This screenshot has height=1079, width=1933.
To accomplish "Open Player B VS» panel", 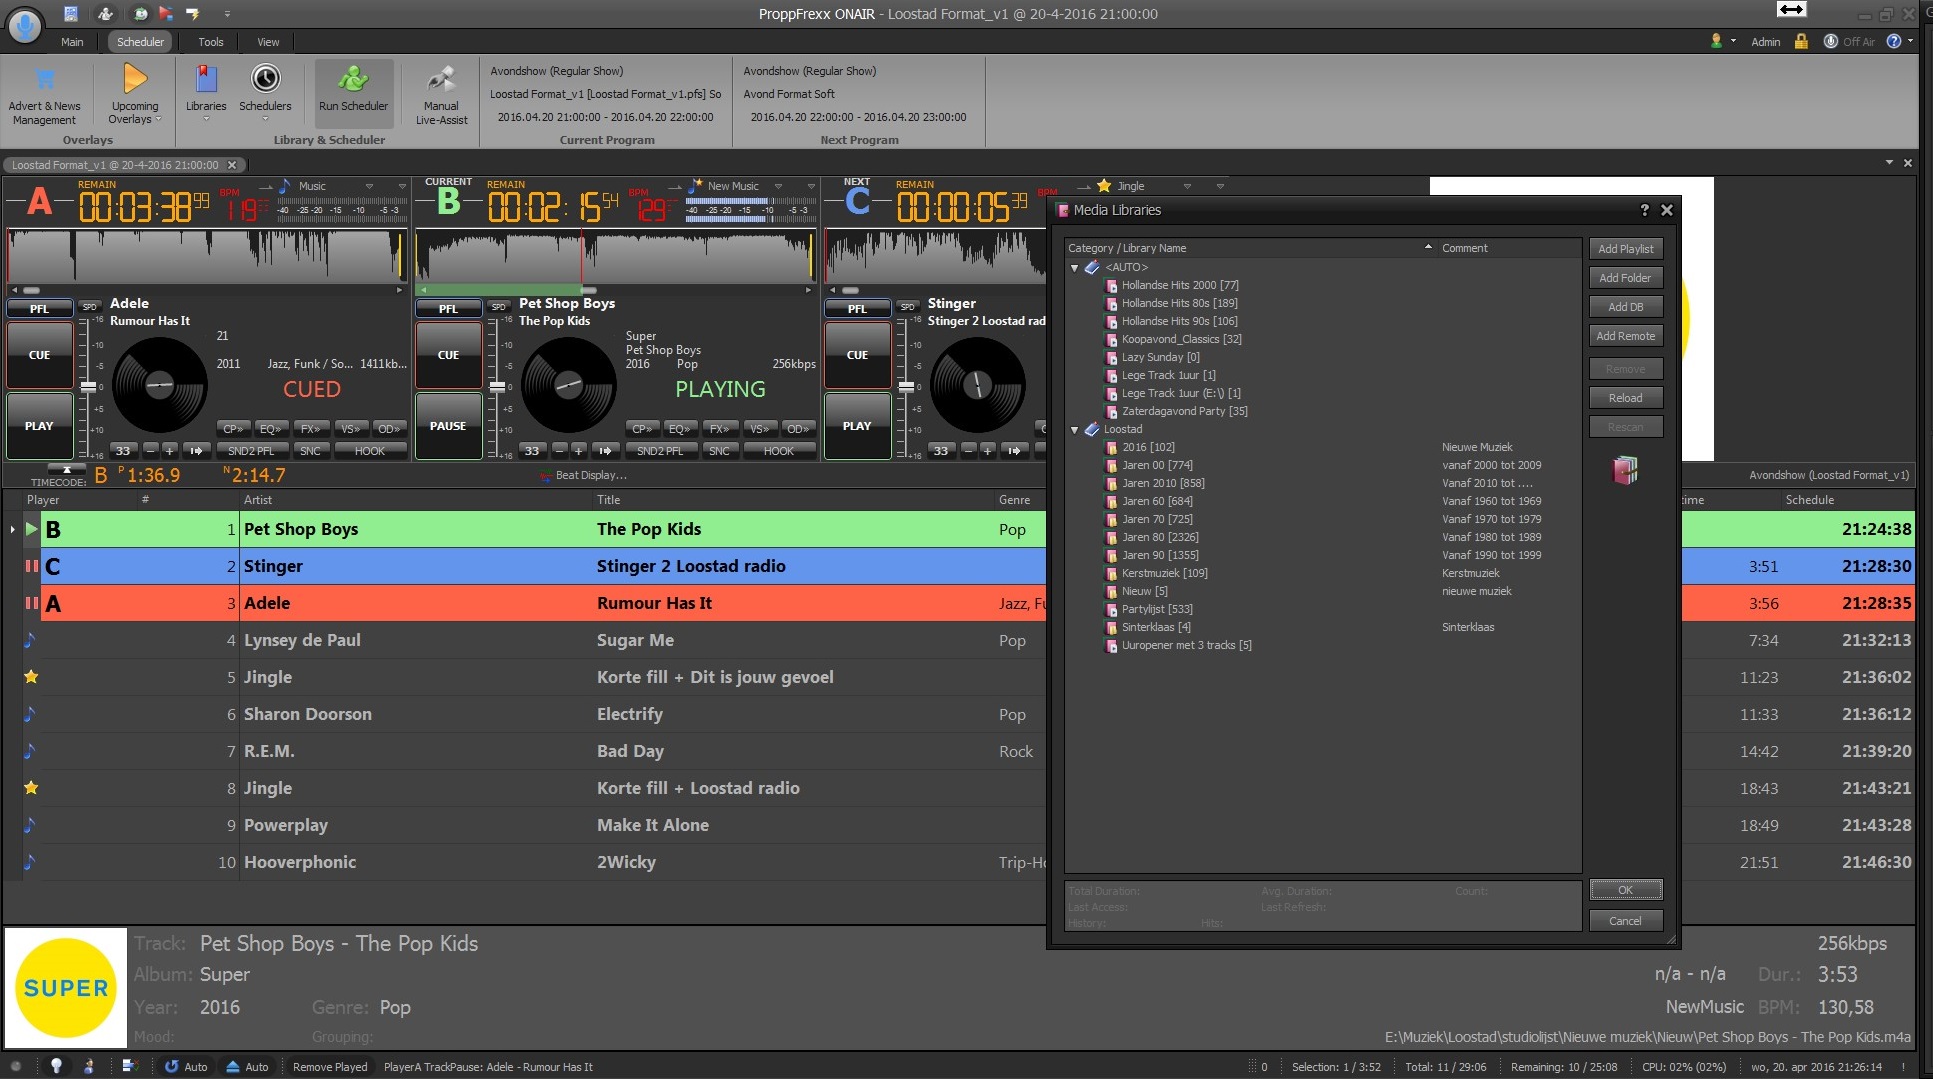I will point(759,429).
